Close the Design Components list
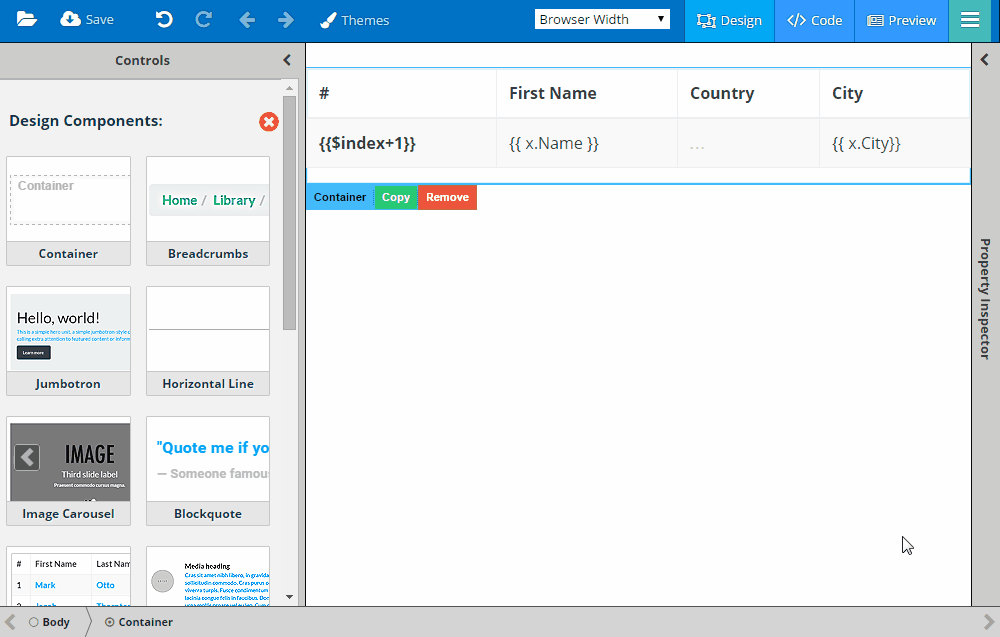 coord(268,121)
